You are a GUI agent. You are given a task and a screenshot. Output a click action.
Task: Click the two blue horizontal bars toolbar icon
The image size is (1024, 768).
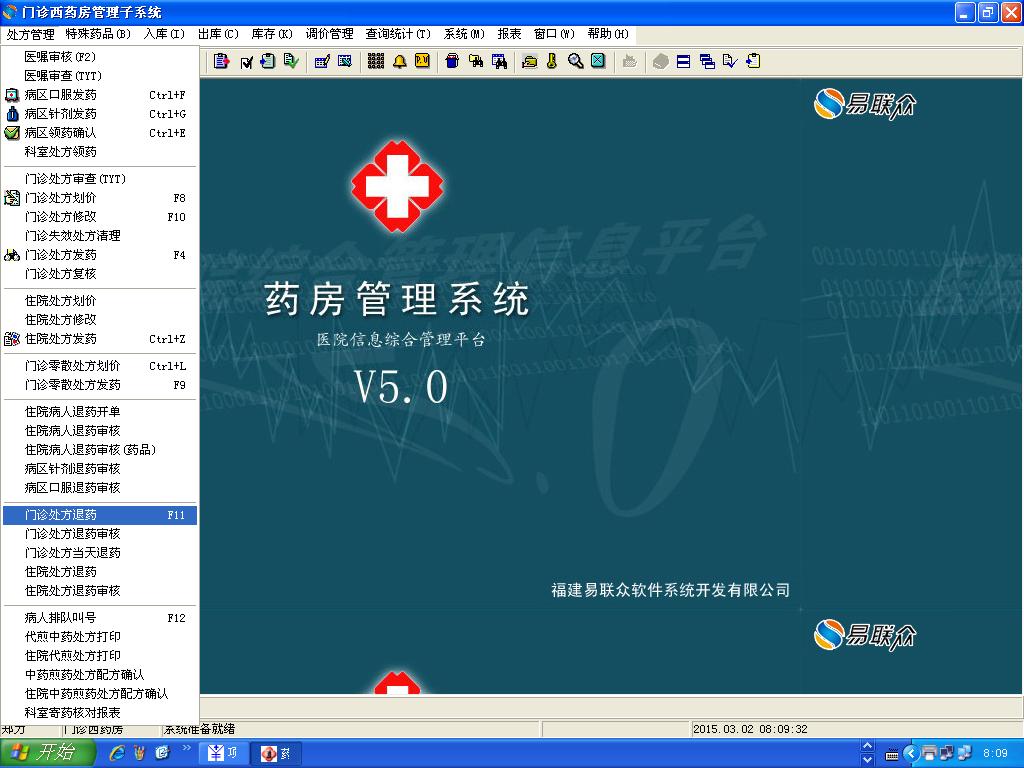(683, 62)
